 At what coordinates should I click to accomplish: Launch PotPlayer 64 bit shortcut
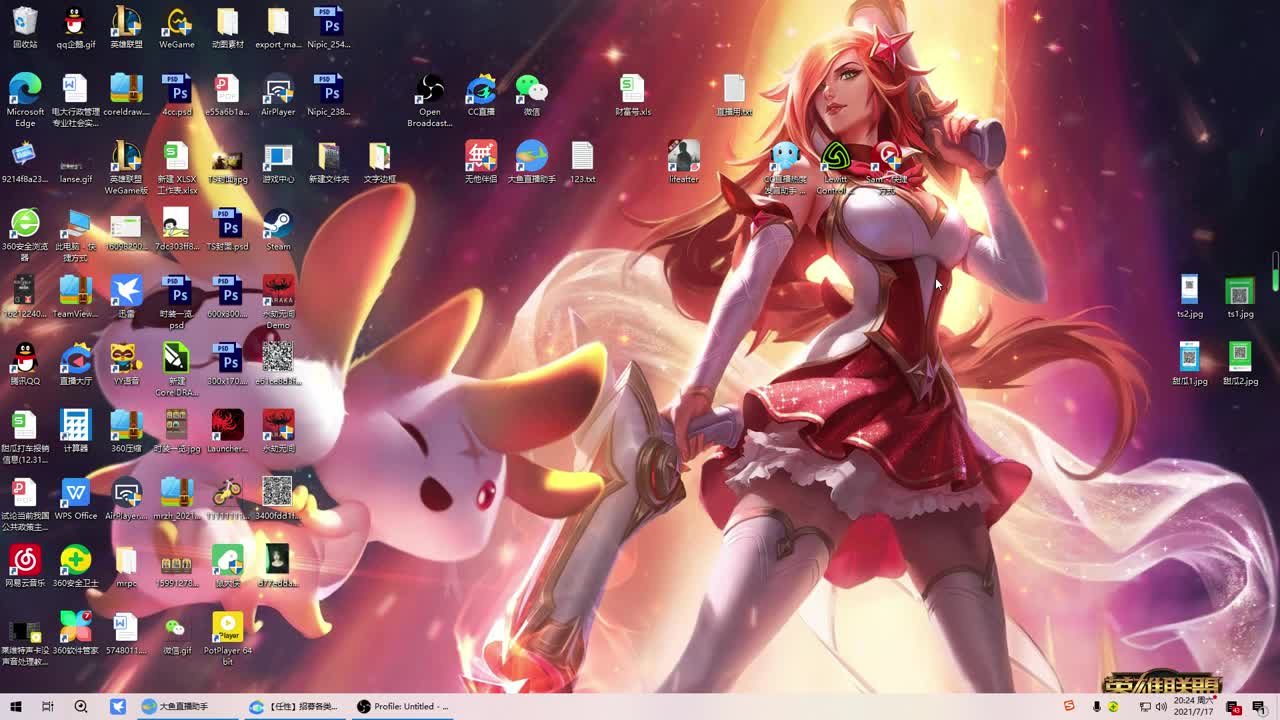[227, 627]
